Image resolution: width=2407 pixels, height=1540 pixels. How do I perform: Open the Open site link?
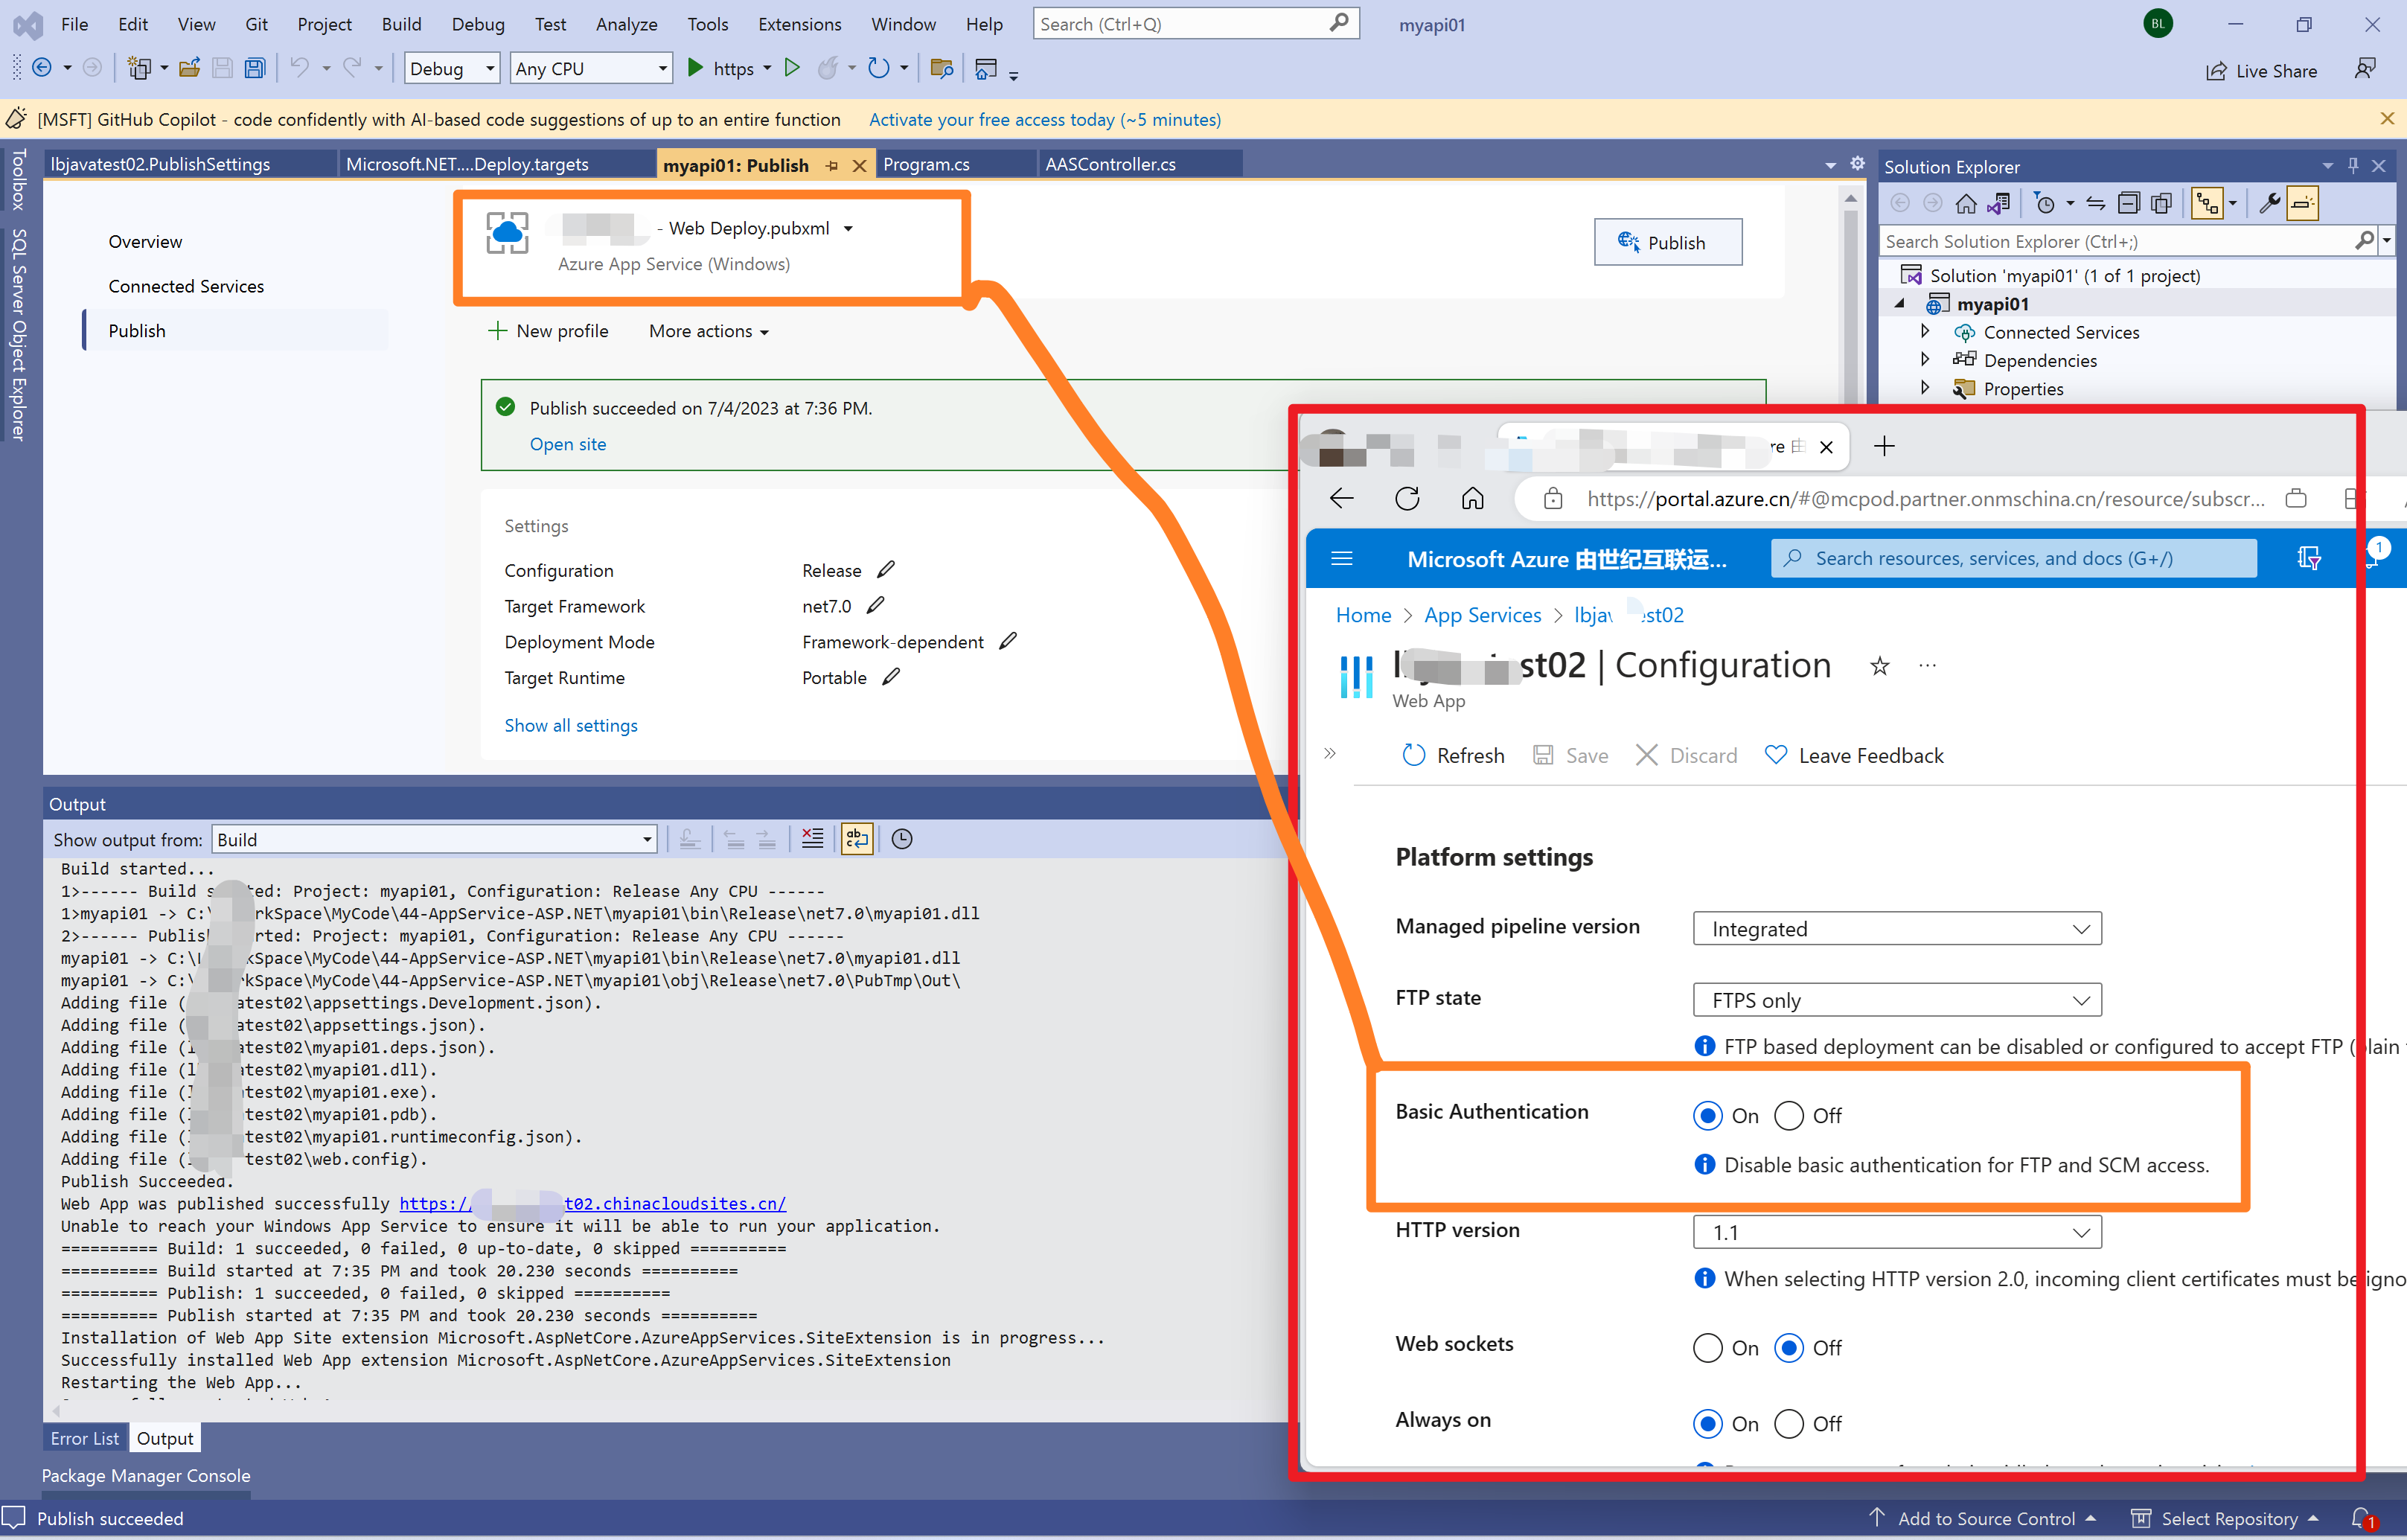pos(567,444)
